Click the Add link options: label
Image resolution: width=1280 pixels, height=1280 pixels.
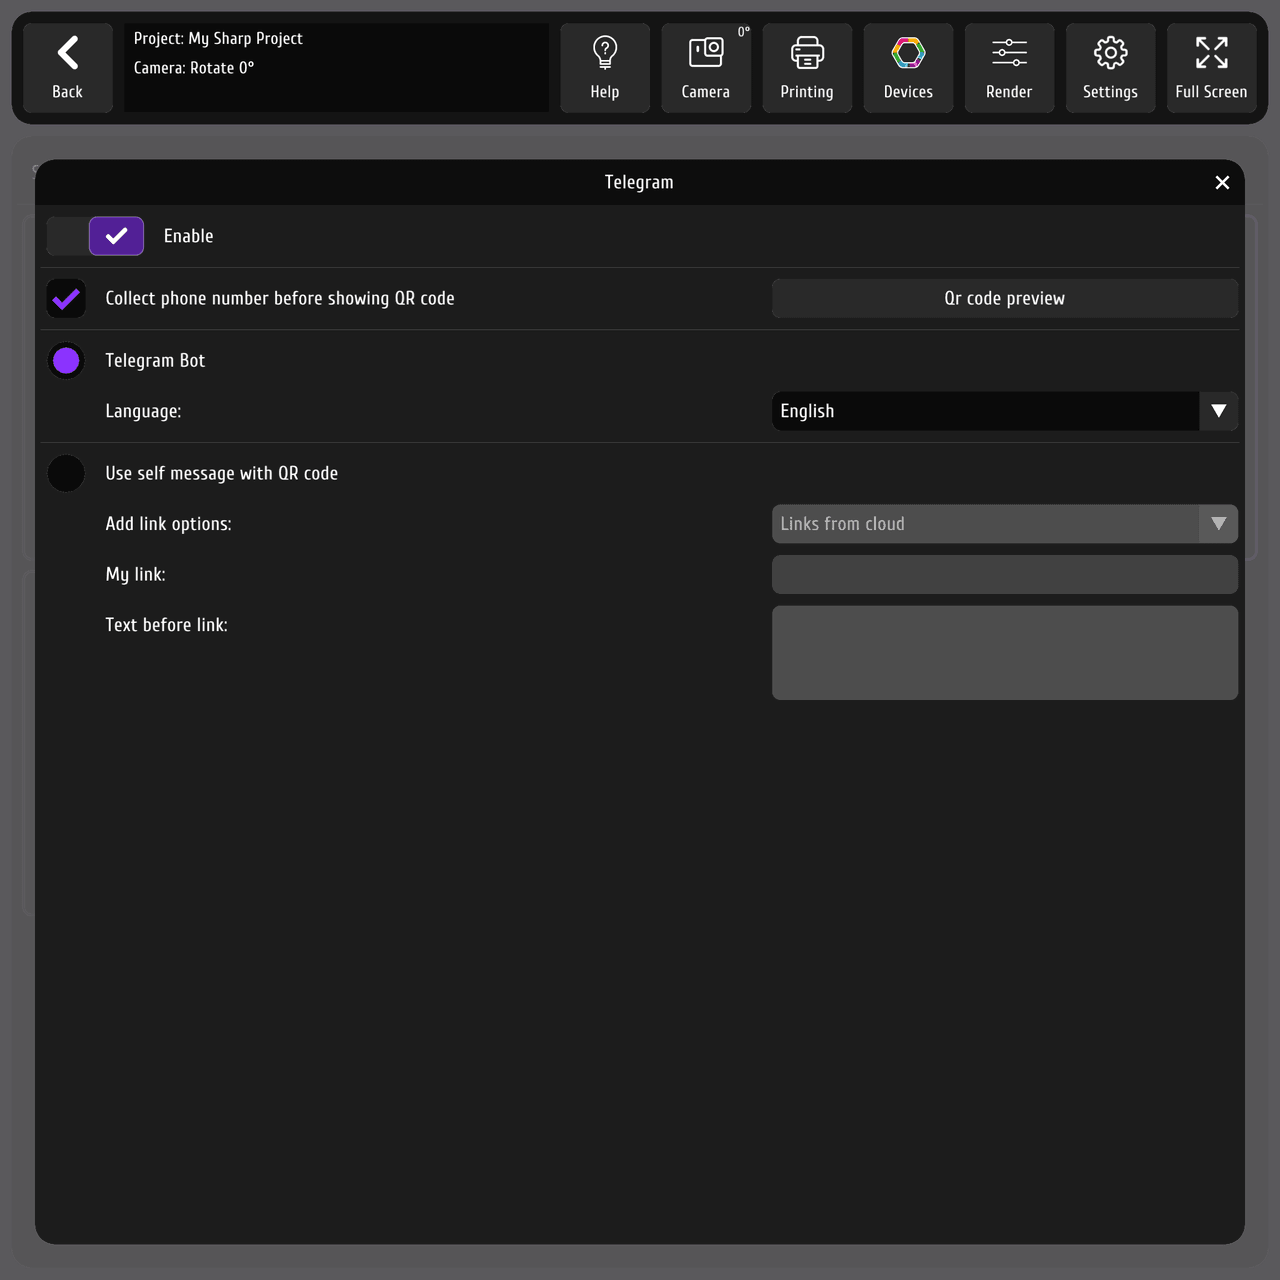coord(168,524)
